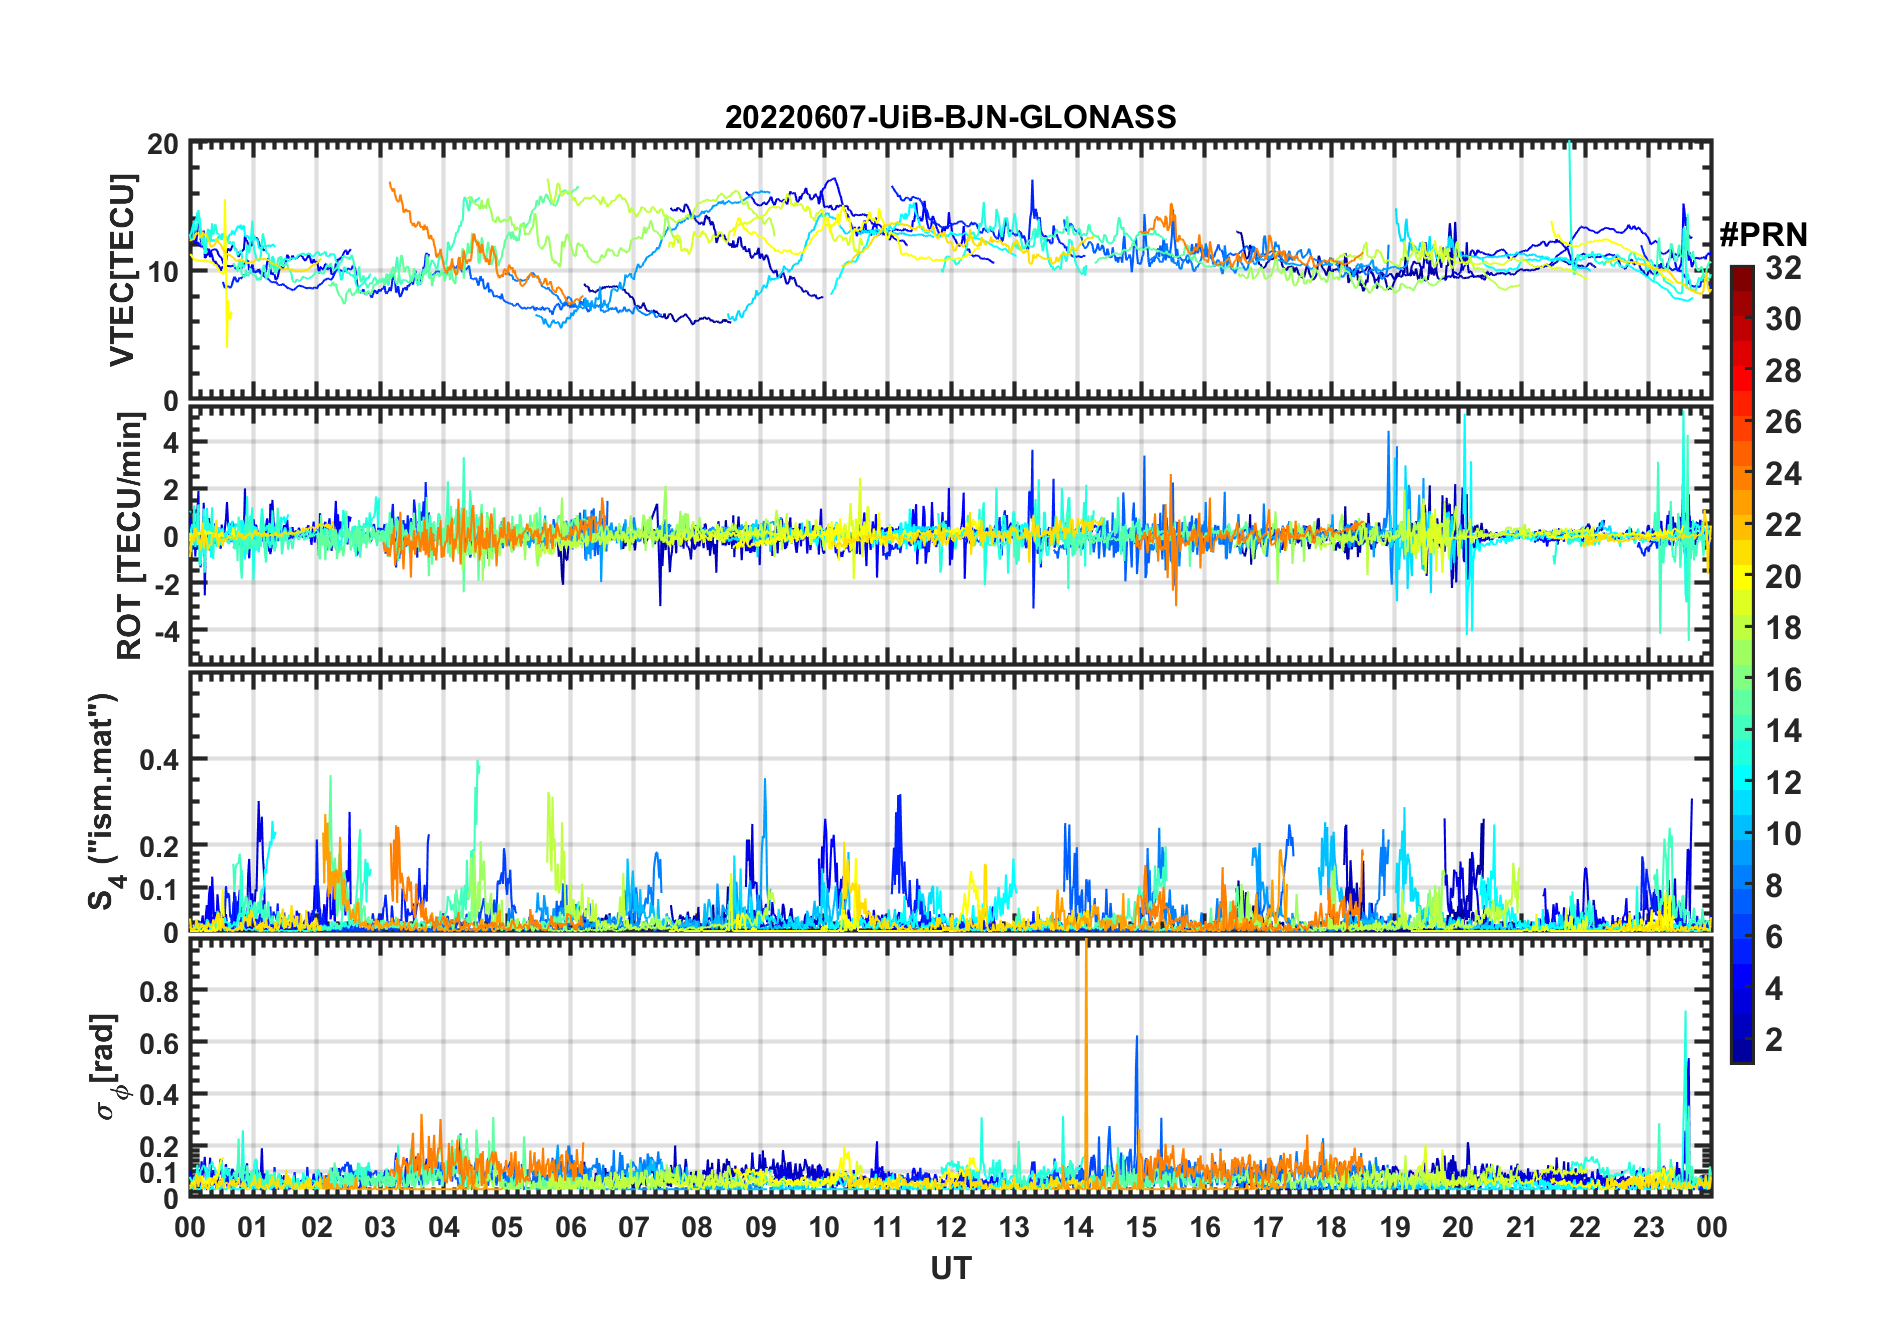Select the ROT [TECU/min] y-axis label
This screenshot has height=1330, width=1902.
point(129,536)
